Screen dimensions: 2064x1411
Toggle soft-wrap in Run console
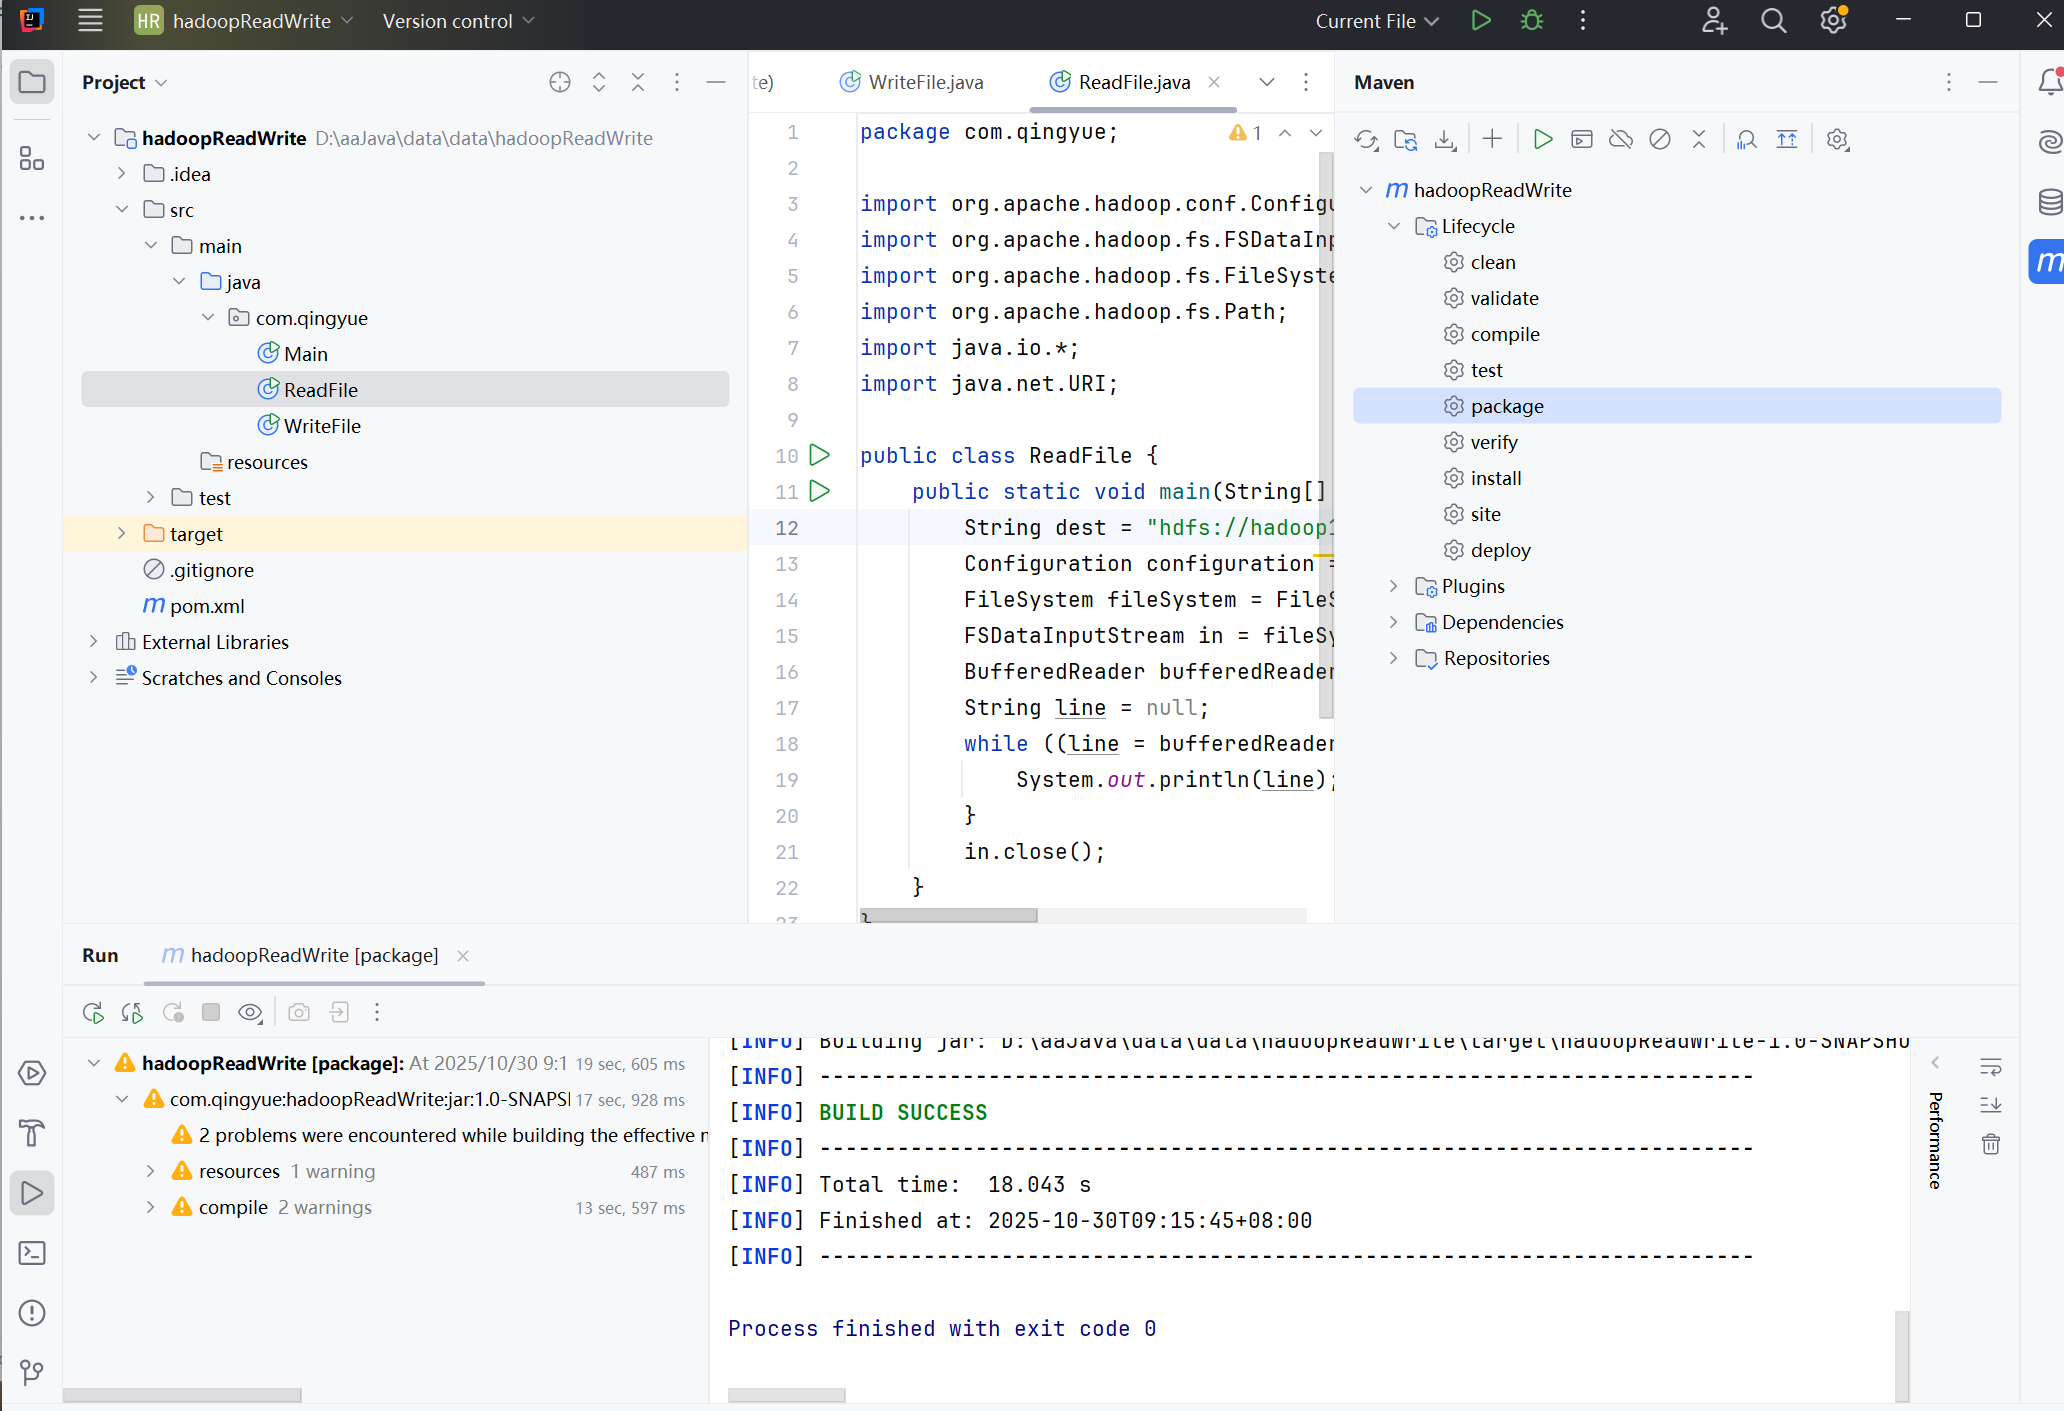(1990, 1067)
